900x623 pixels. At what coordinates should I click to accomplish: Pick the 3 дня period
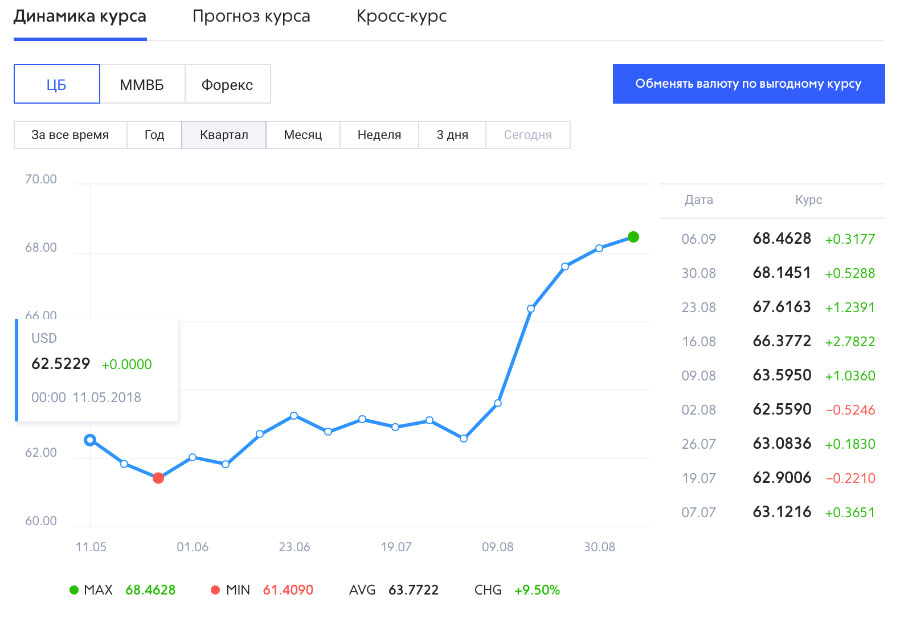point(452,135)
